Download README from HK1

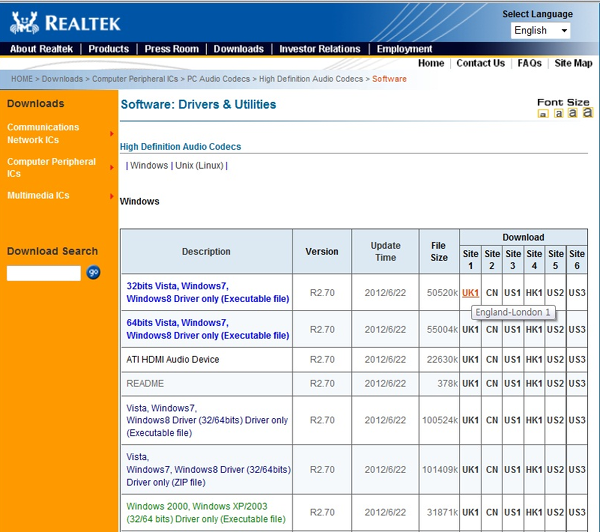(534, 383)
